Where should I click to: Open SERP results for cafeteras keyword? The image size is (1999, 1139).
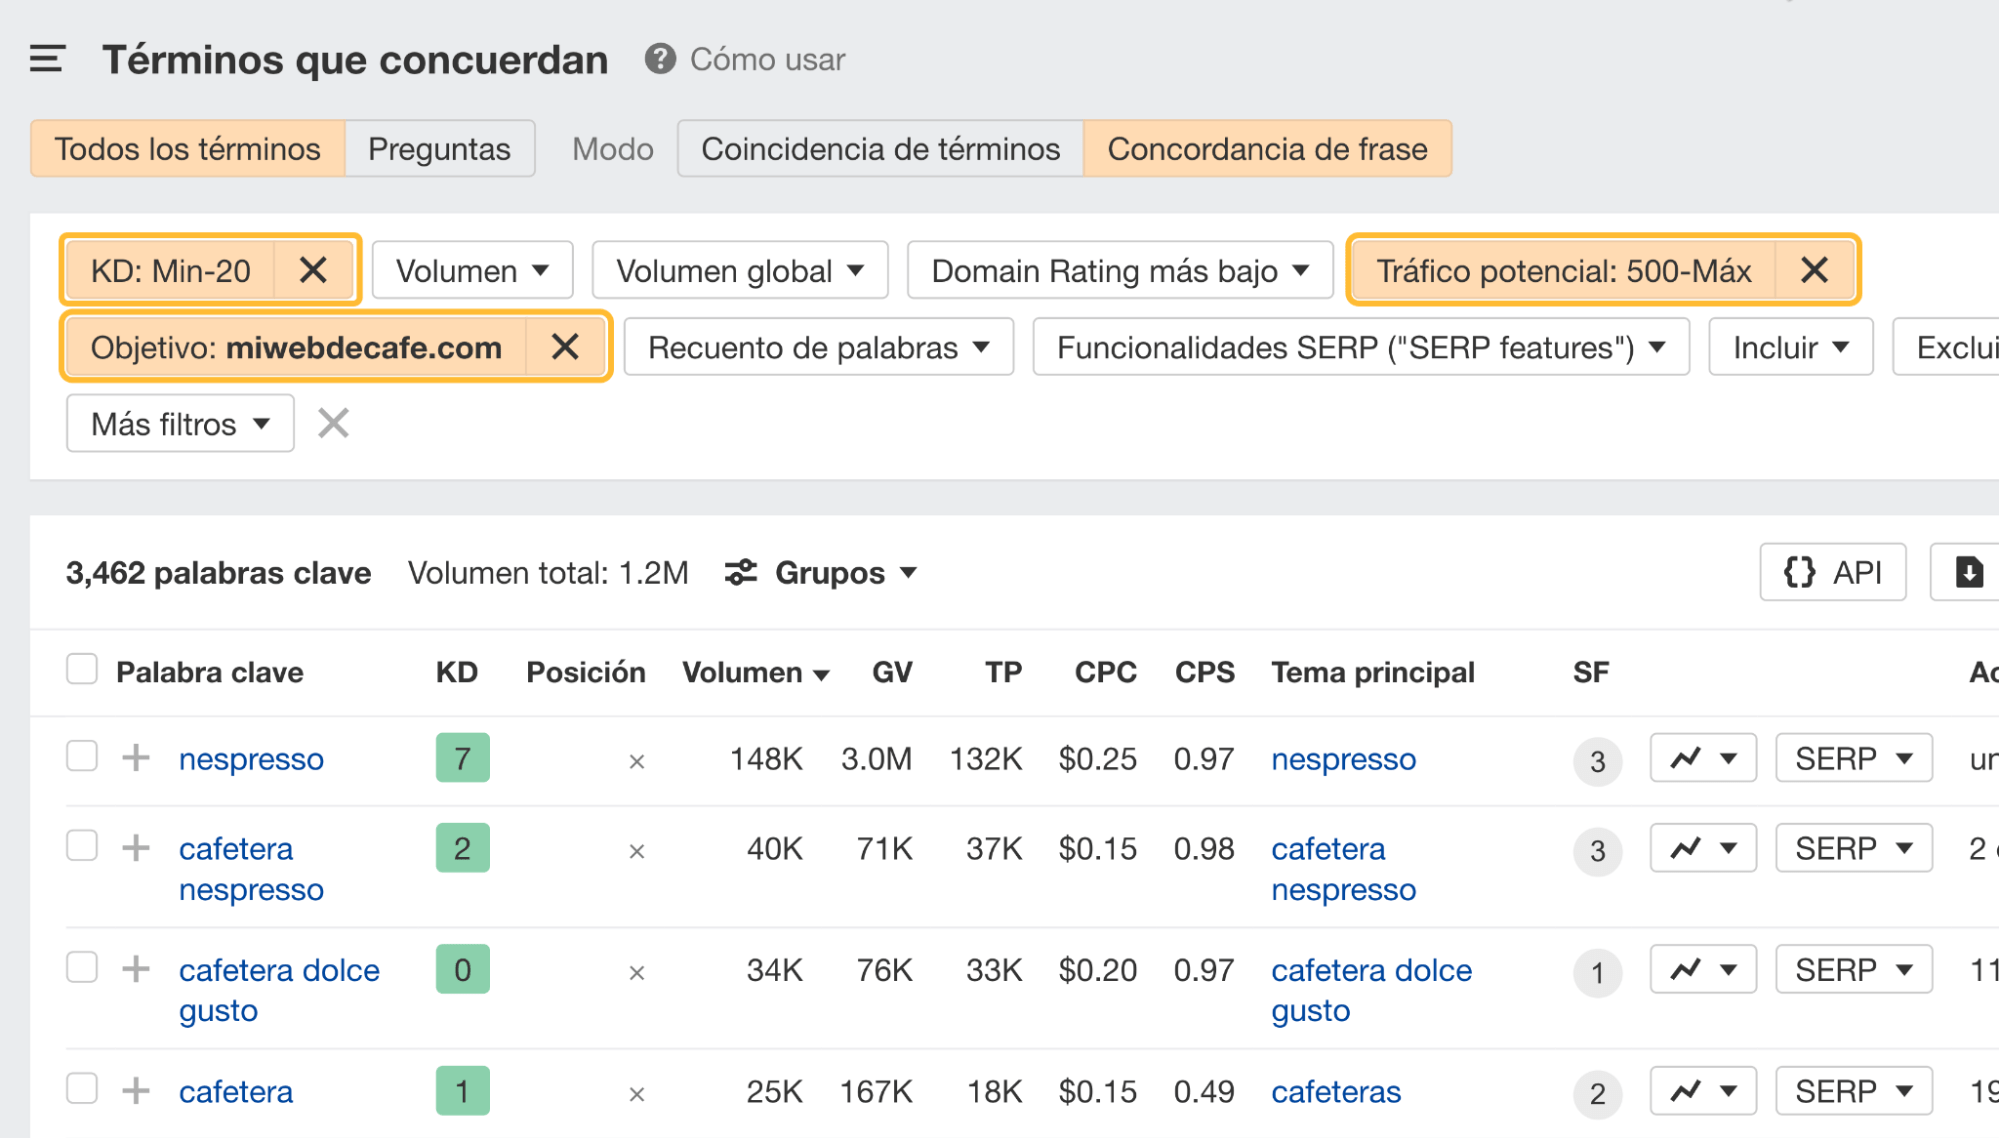(1853, 1090)
